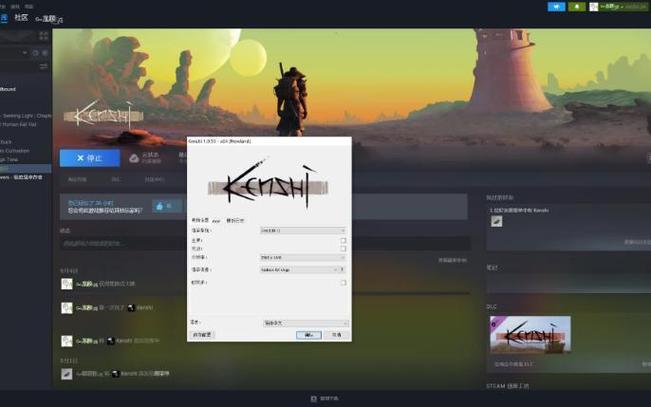Expand the rendering system dropdown
The image size is (651, 407).
[303, 230]
